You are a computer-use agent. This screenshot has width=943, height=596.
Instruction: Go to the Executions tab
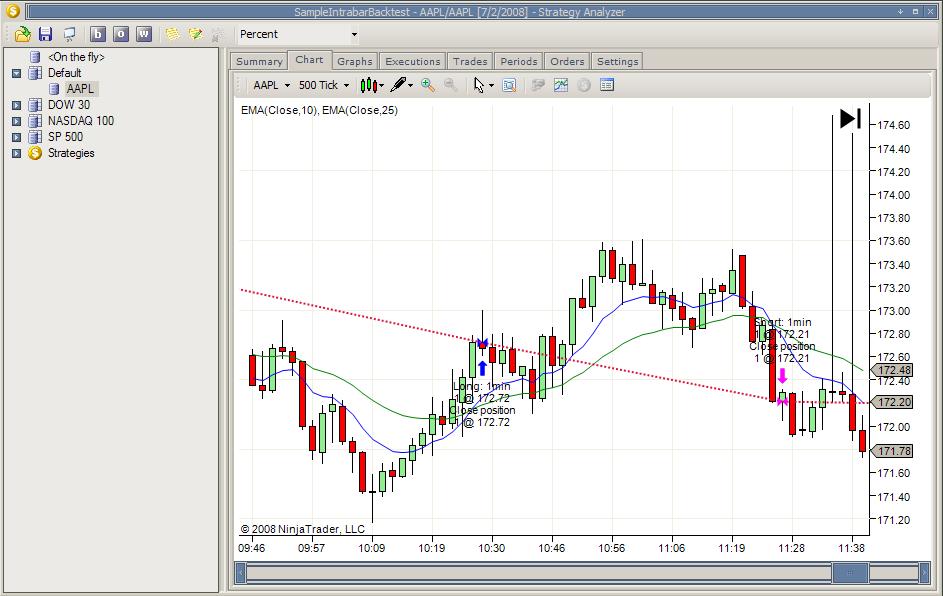[x=413, y=61]
